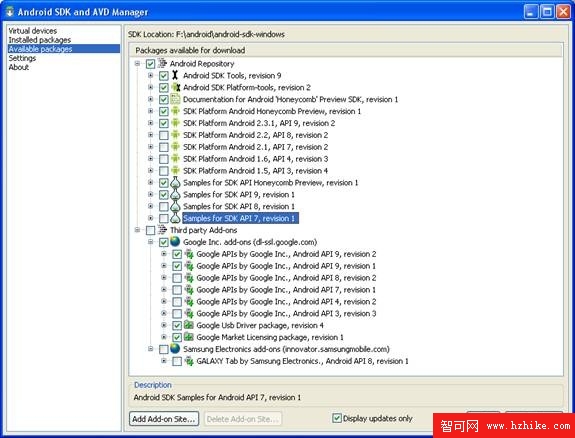The image size is (575, 438).
Task: Select Available packages in sidebar
Action: (64, 49)
